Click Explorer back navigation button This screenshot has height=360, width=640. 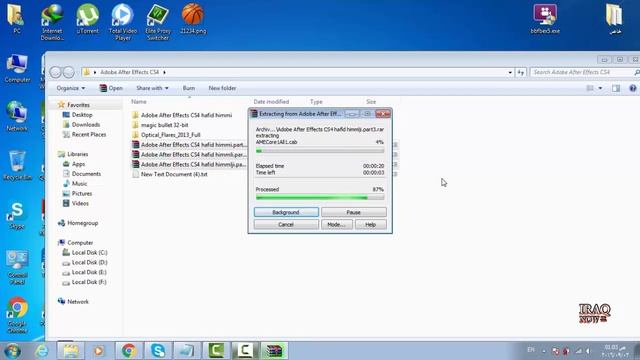[56, 72]
